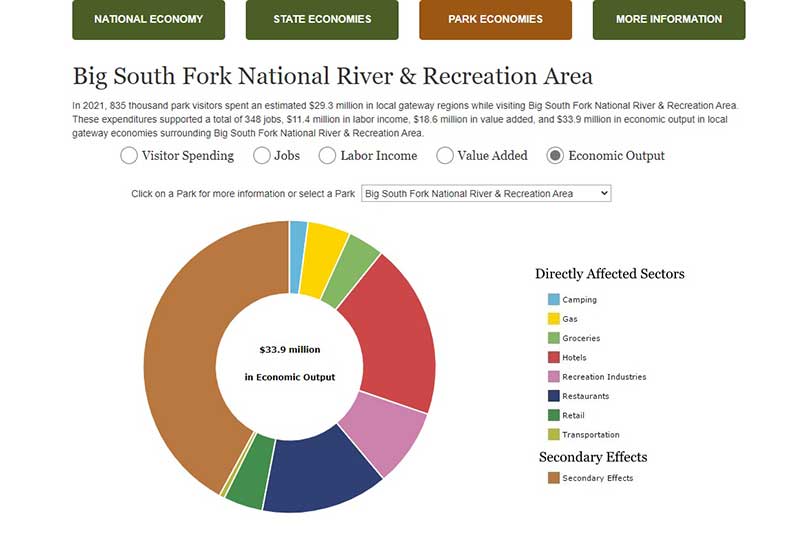Click the Camping legend label
This screenshot has height=536, width=800.
pyautogui.click(x=579, y=299)
